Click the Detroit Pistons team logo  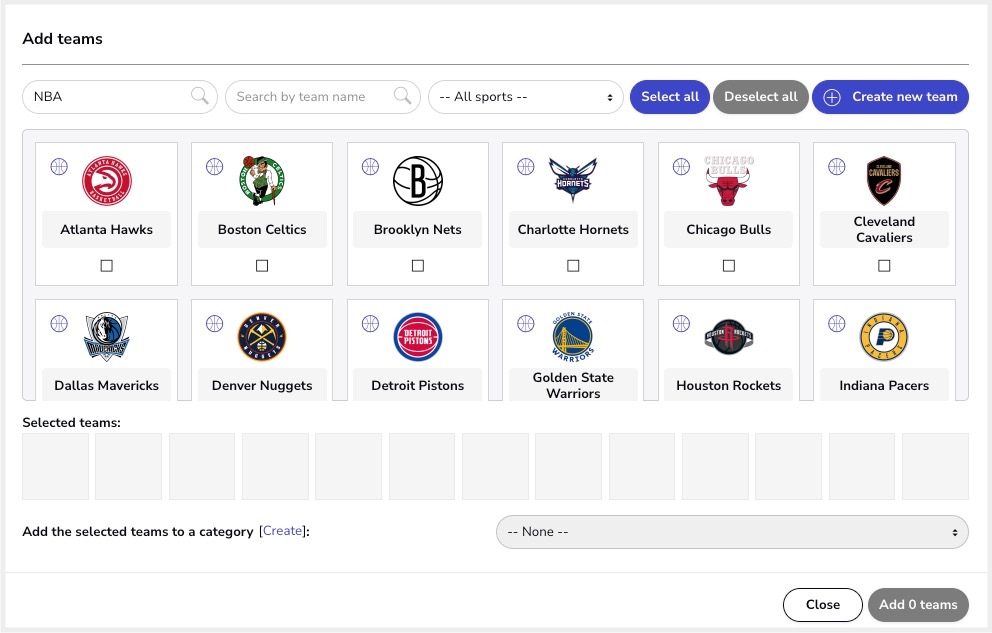pos(418,337)
